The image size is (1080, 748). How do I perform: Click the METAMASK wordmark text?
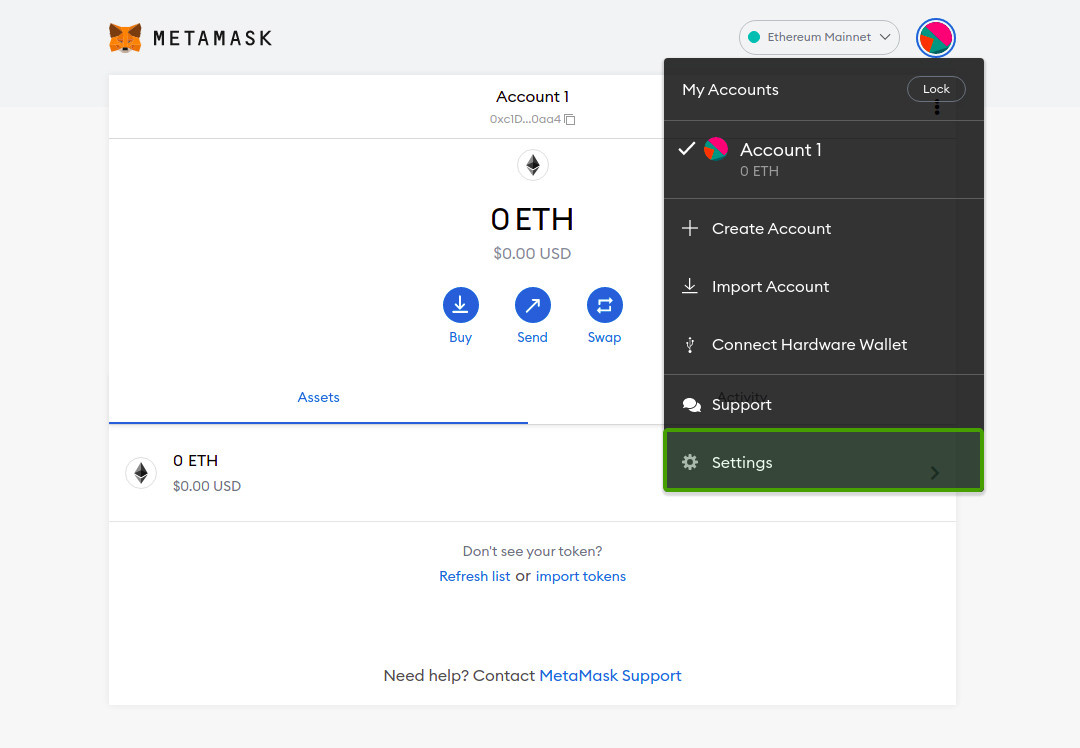point(212,38)
